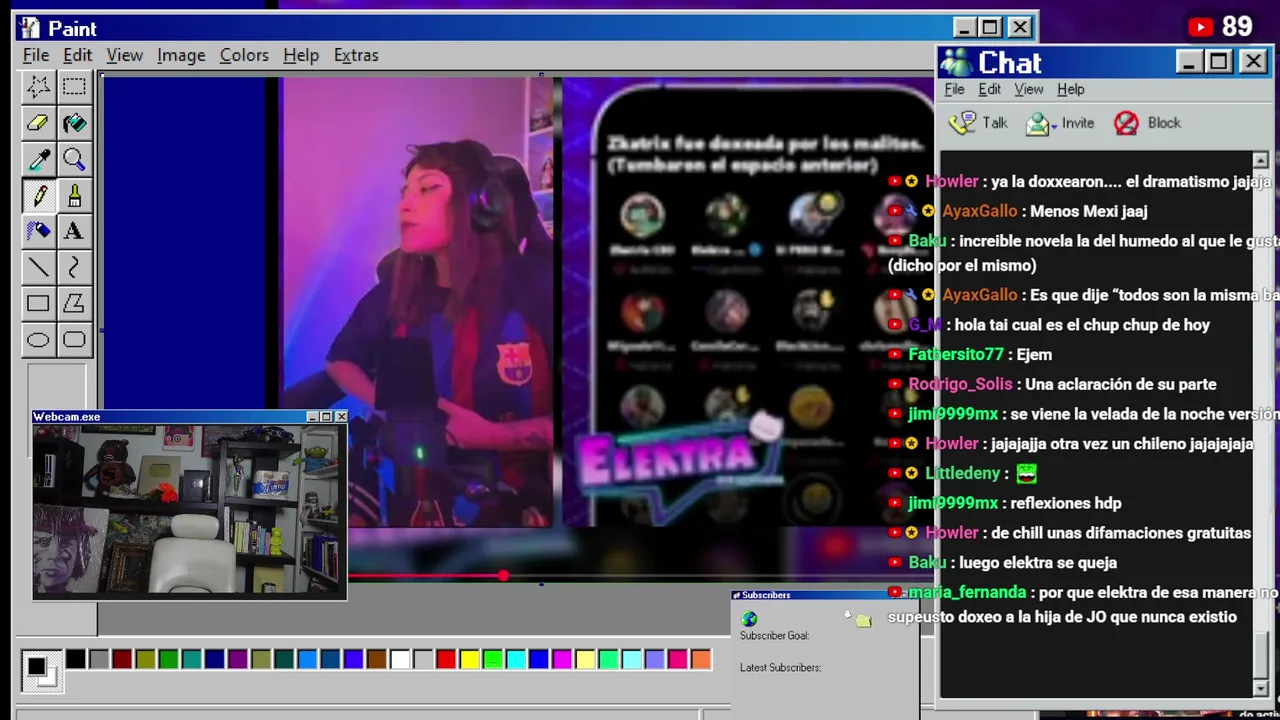Minimize the Webcam.exe window
The width and height of the screenshot is (1280, 720).
(312, 417)
